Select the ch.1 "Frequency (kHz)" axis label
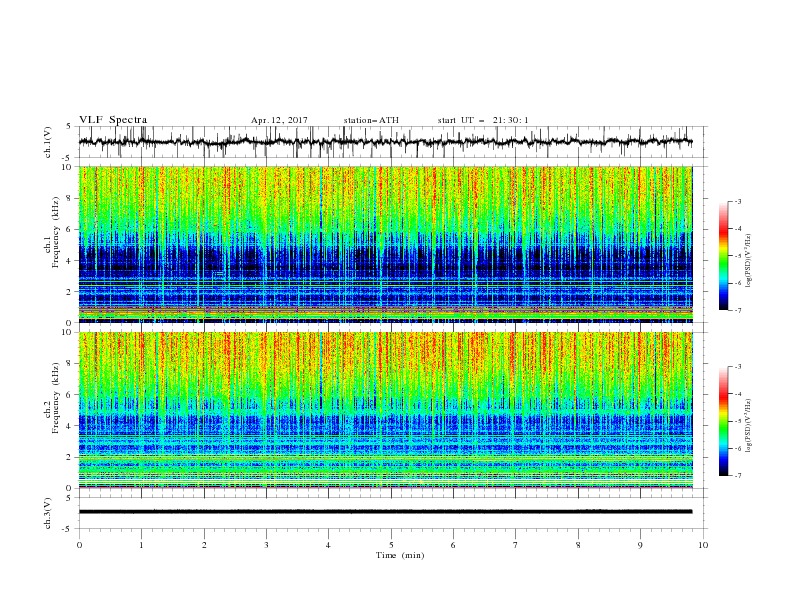Image resolution: width=792 pixels, height=612 pixels. pos(56,230)
